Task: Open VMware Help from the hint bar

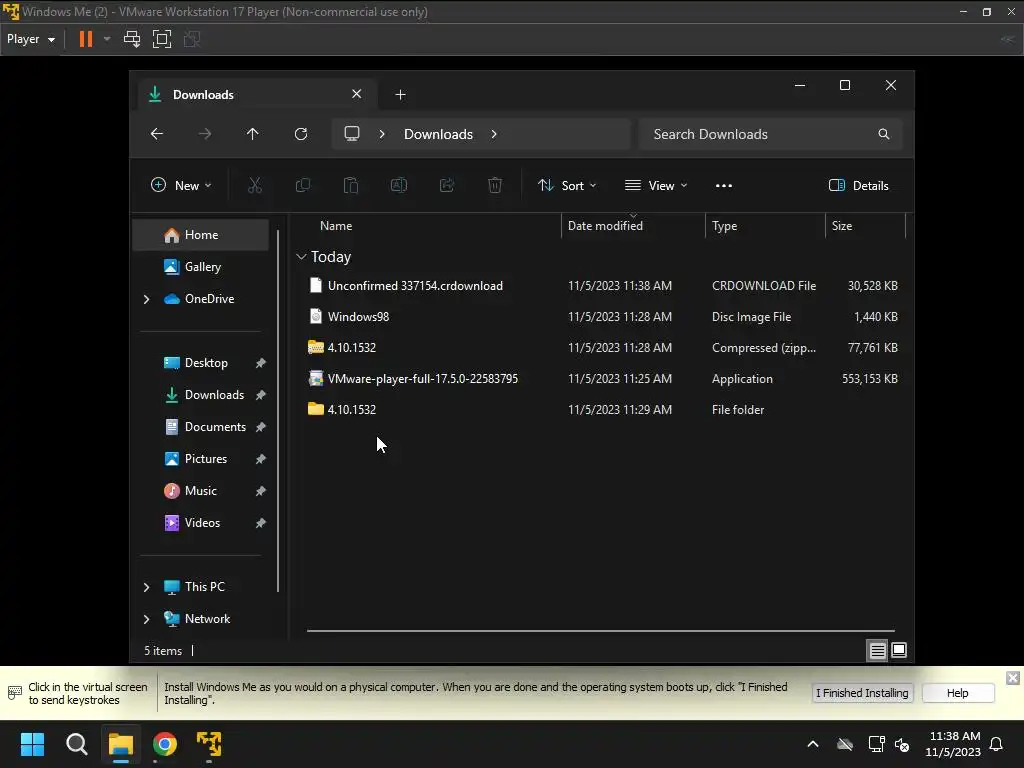Action: [x=957, y=693]
